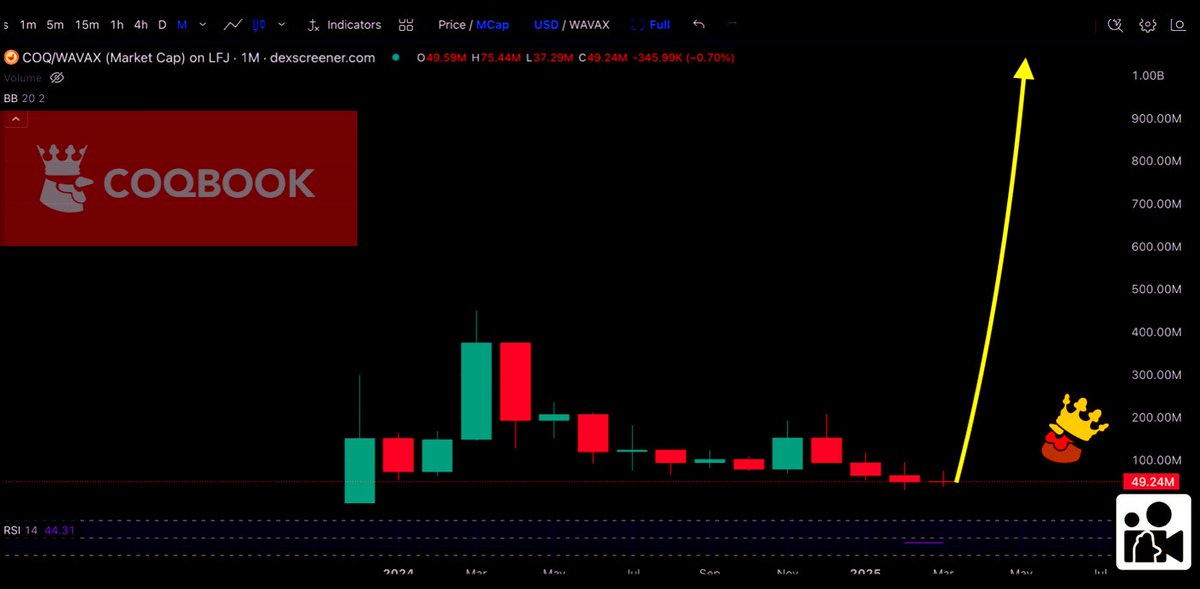Open the chart style dropdown chevron
The width and height of the screenshot is (1200, 589).
[281, 25]
